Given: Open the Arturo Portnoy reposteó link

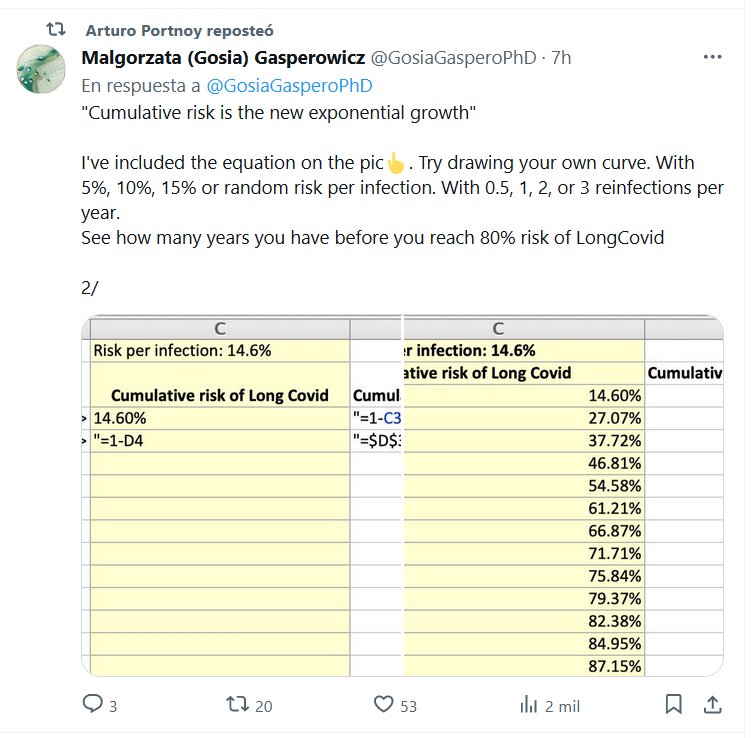Looking at the screenshot, I should (180, 30).
